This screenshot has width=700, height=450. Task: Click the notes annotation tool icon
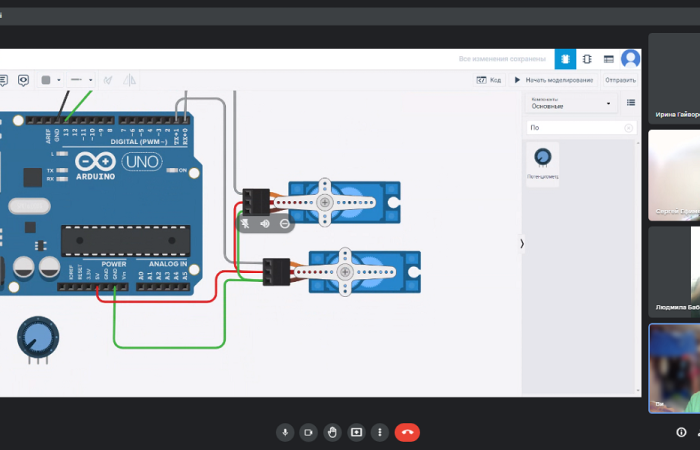(3, 80)
